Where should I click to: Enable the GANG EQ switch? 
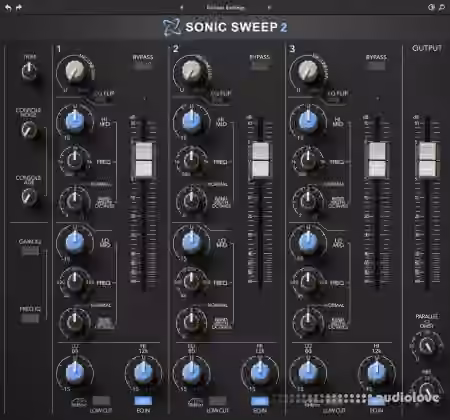point(30,251)
